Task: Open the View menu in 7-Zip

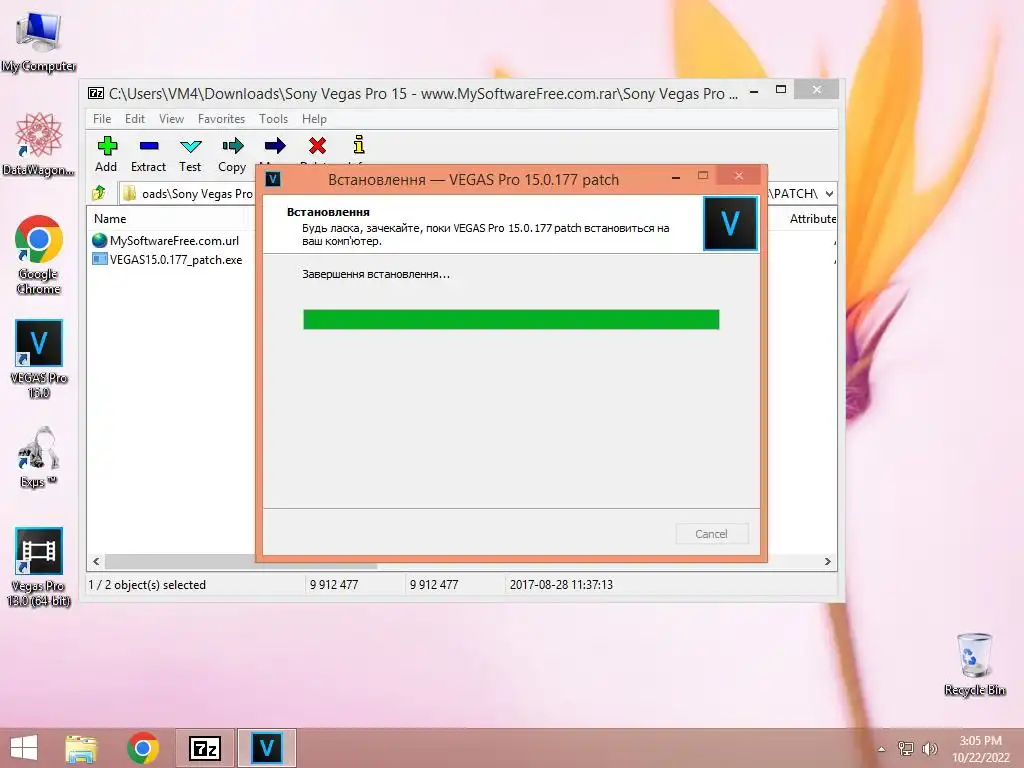Action: tap(171, 119)
